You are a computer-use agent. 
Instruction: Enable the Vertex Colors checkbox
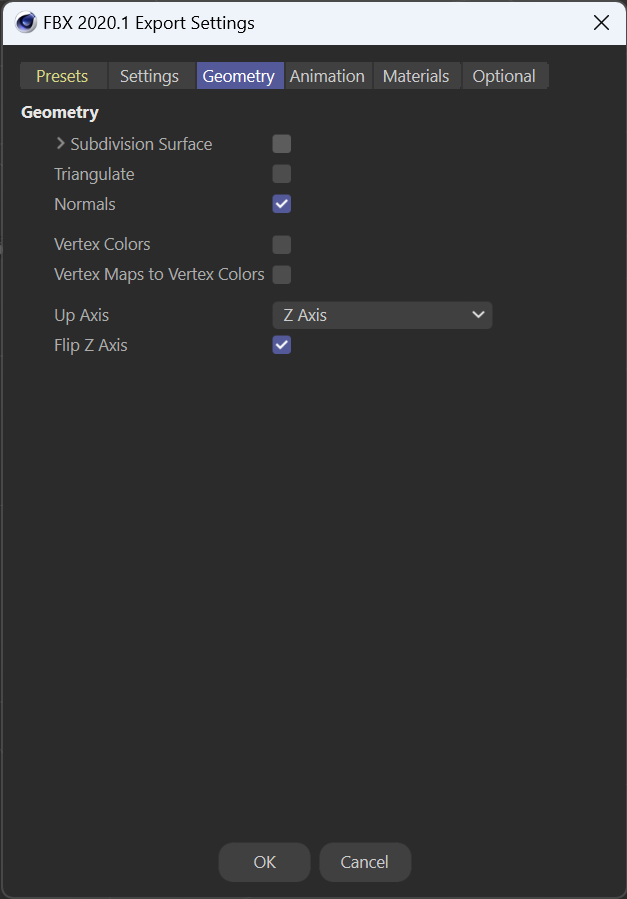[281, 244]
